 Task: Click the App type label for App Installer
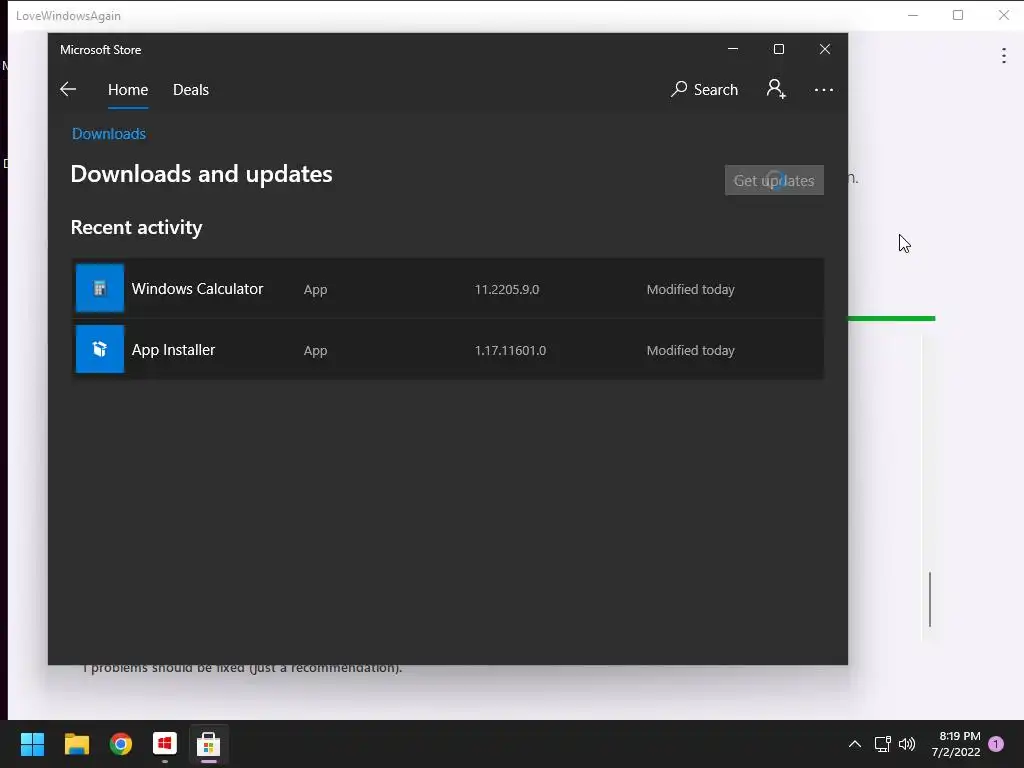(x=315, y=351)
